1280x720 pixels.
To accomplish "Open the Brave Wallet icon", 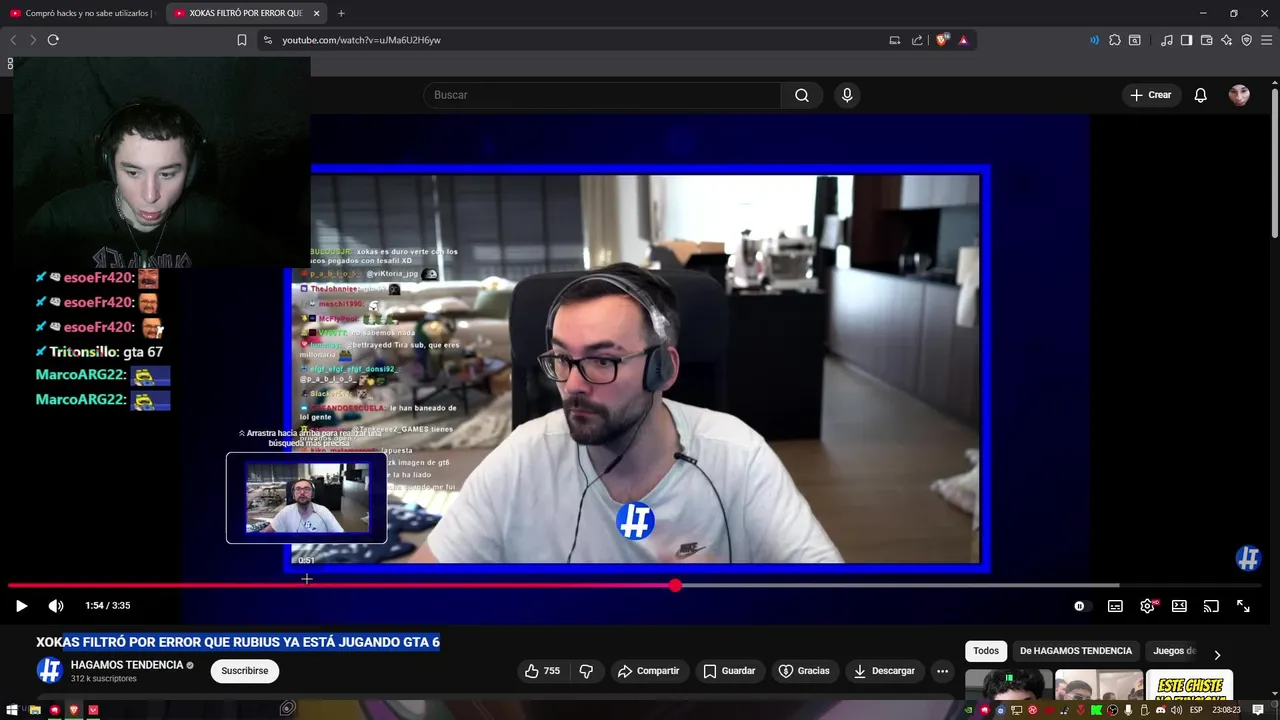I will tap(1206, 40).
